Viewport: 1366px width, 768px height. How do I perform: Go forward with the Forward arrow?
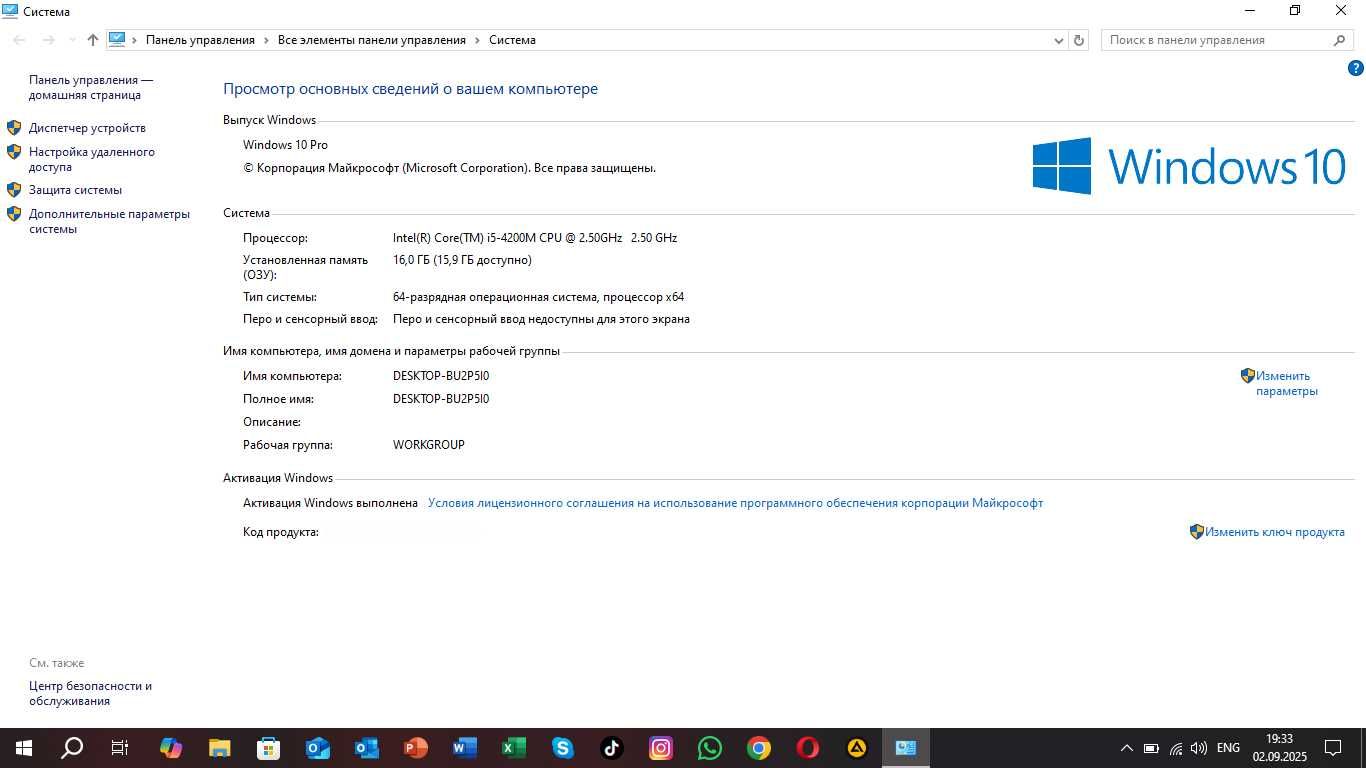tap(48, 40)
